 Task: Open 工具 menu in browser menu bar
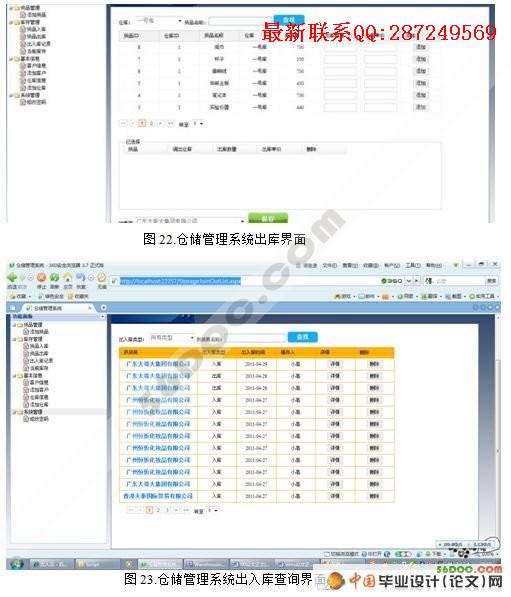(x=412, y=265)
